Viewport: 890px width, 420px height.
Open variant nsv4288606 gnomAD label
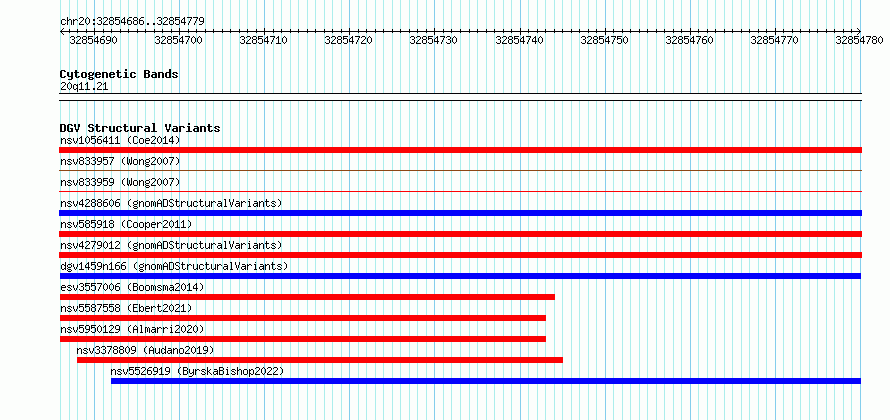[x=171, y=203]
